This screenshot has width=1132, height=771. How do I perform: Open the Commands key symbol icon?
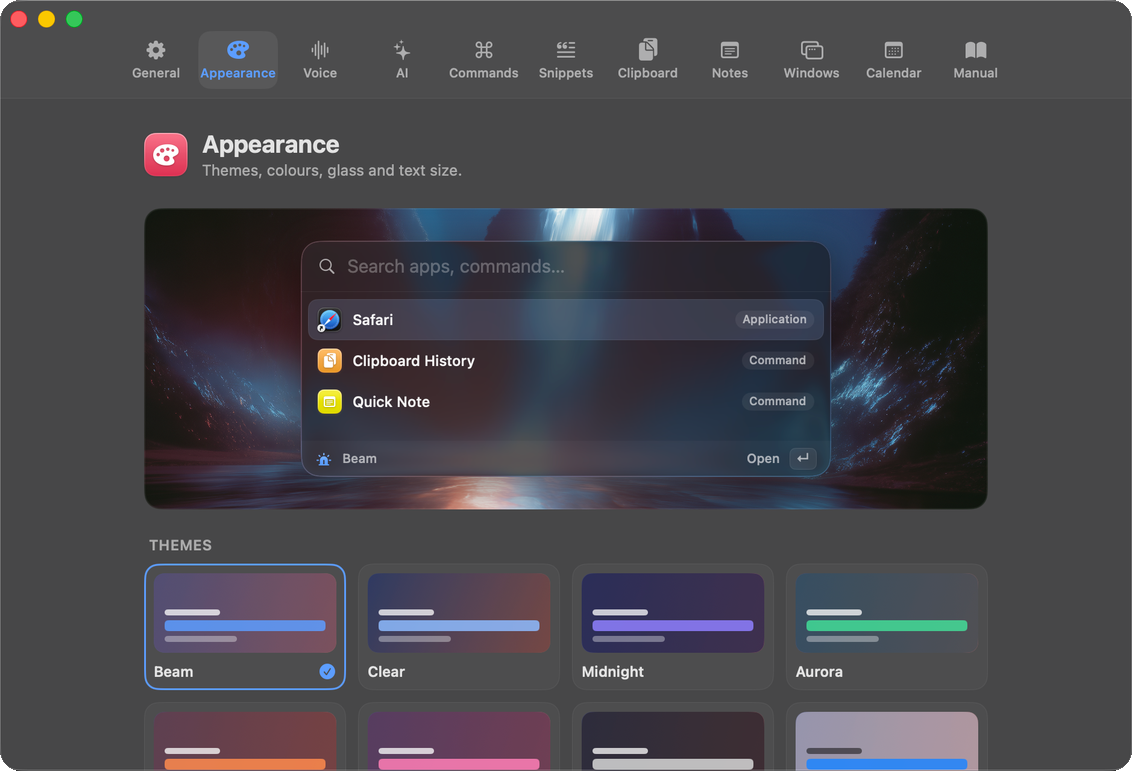pyautogui.click(x=484, y=50)
